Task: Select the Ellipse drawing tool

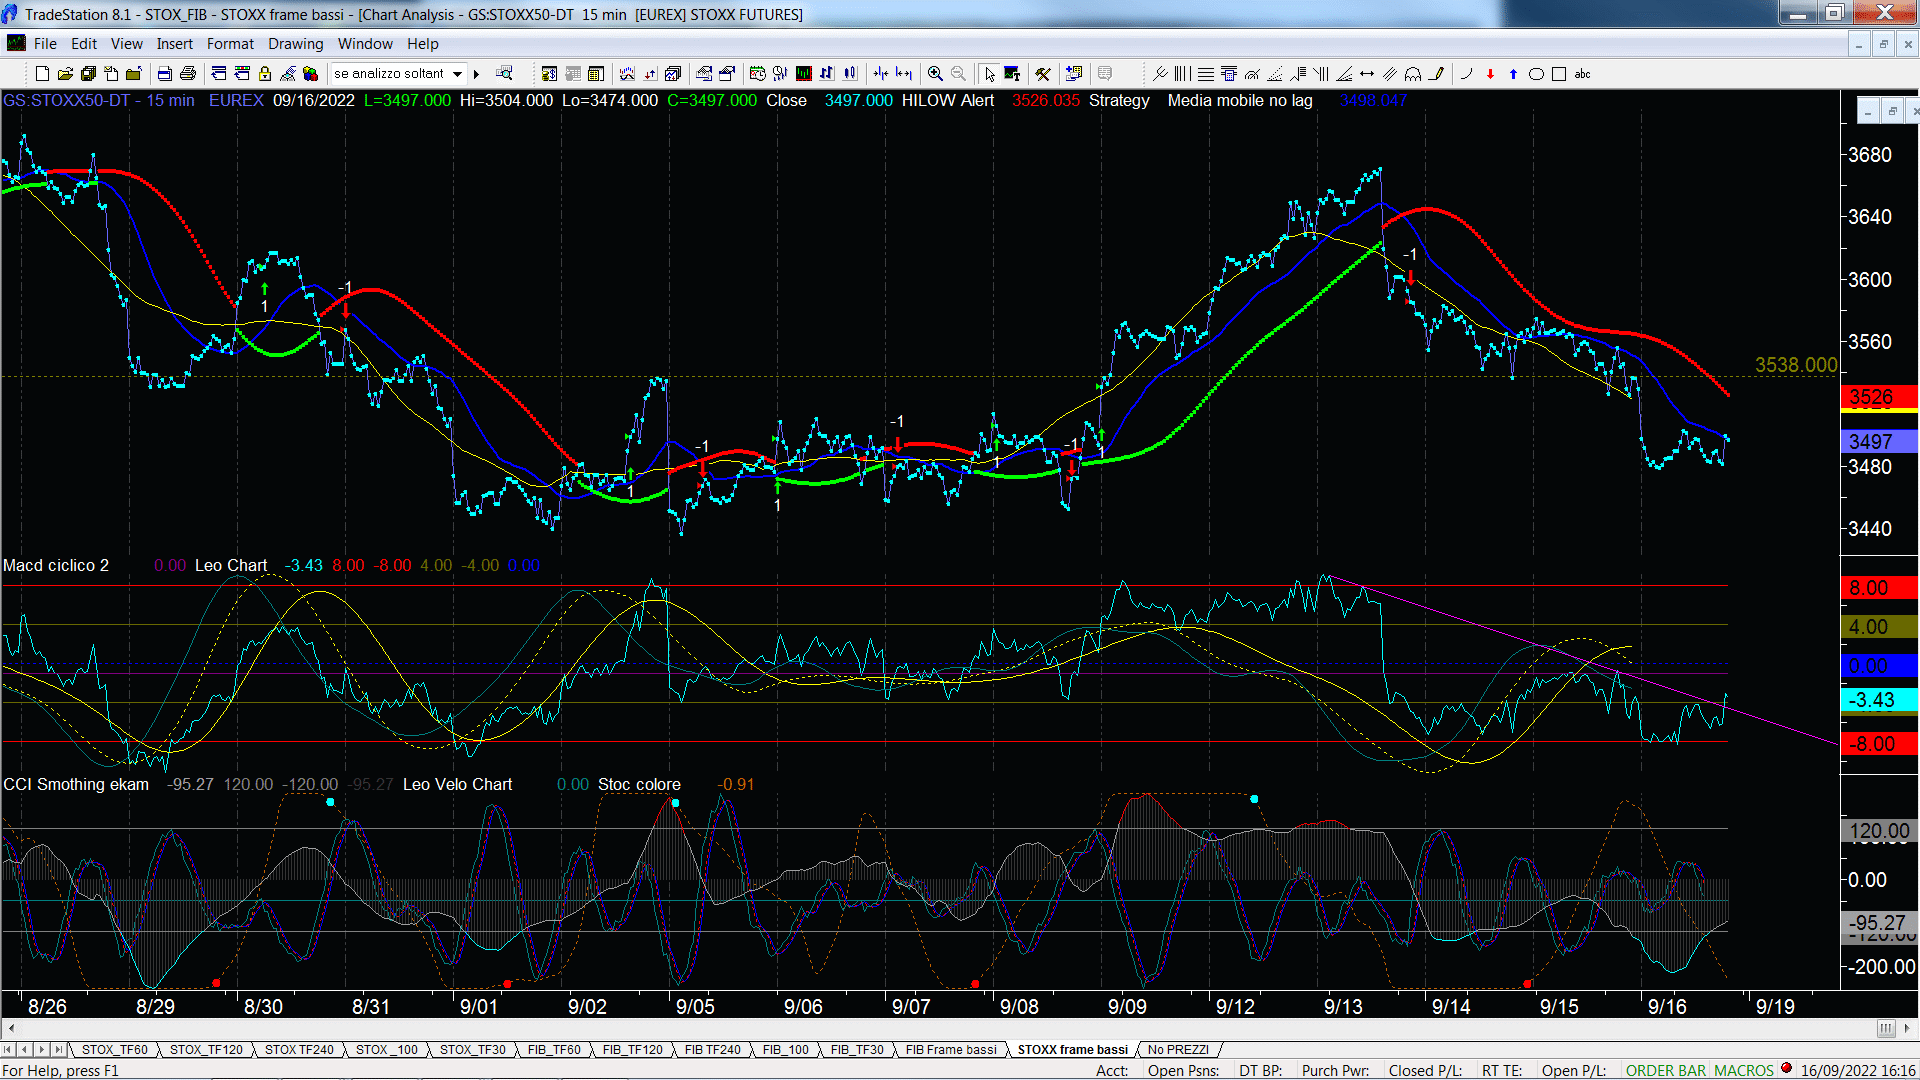Action: 1536,74
